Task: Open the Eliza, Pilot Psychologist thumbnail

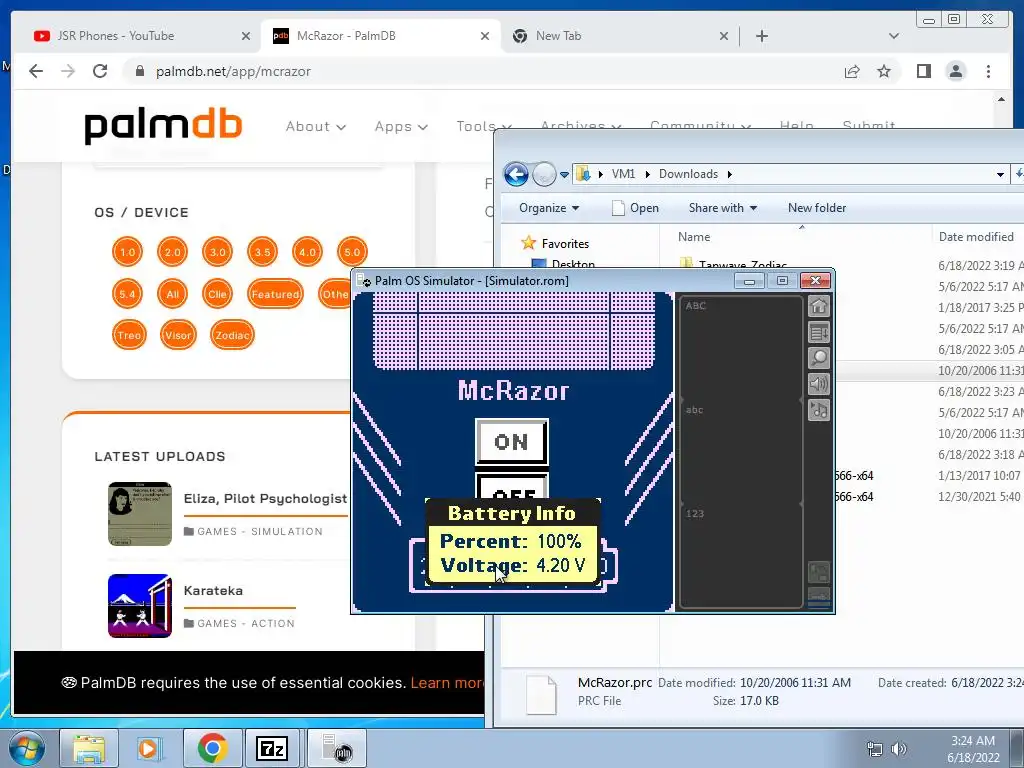Action: click(140, 514)
